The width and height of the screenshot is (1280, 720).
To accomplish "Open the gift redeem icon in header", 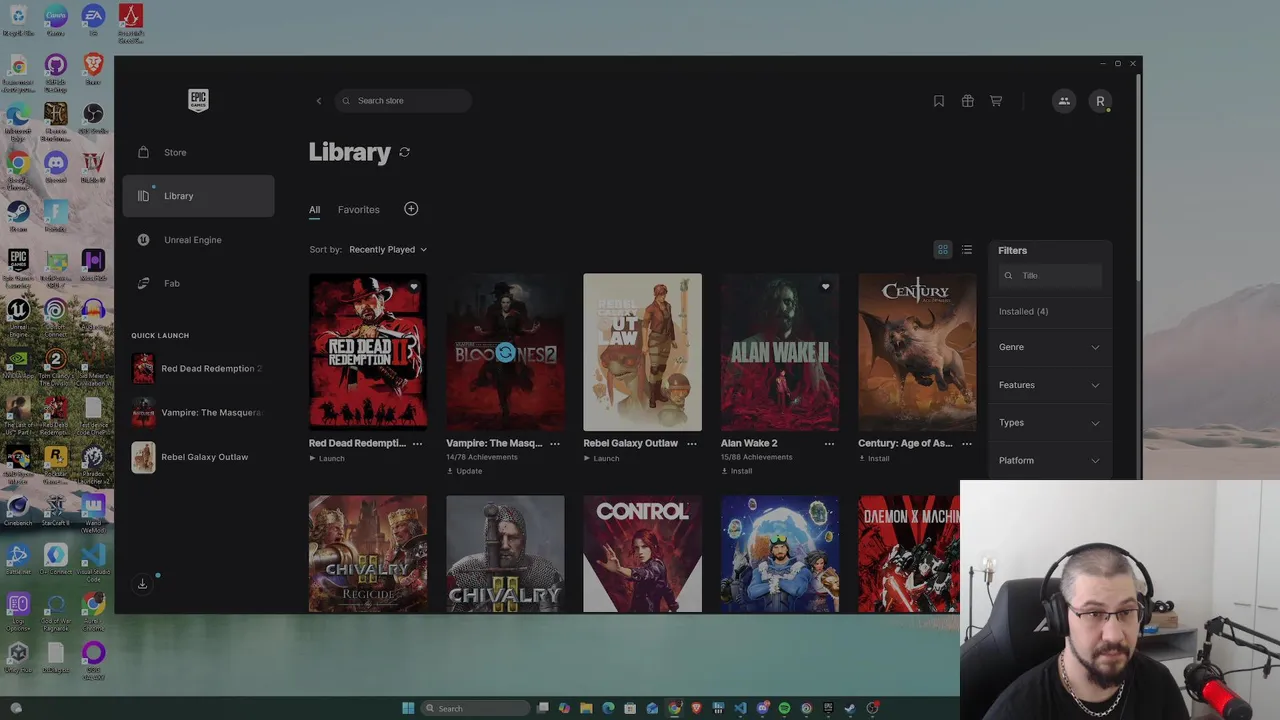I will (968, 101).
